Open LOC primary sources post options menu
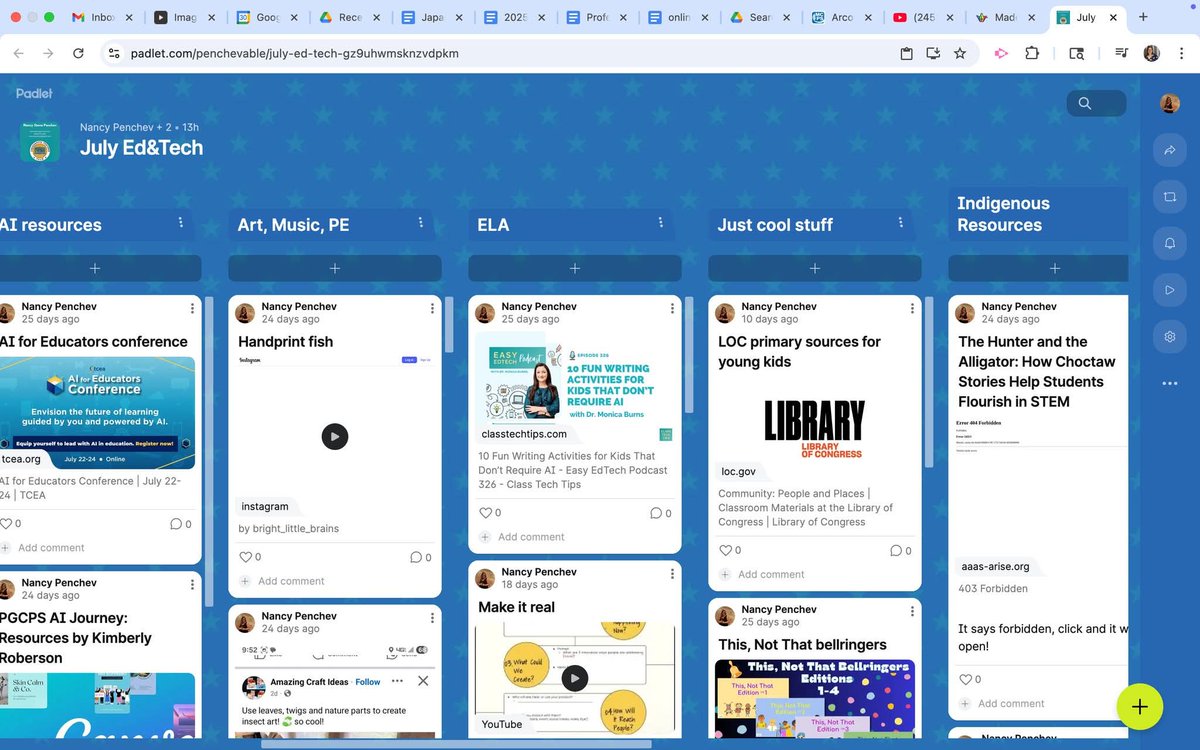Viewport: 1200px width, 750px height. pyautogui.click(x=912, y=308)
